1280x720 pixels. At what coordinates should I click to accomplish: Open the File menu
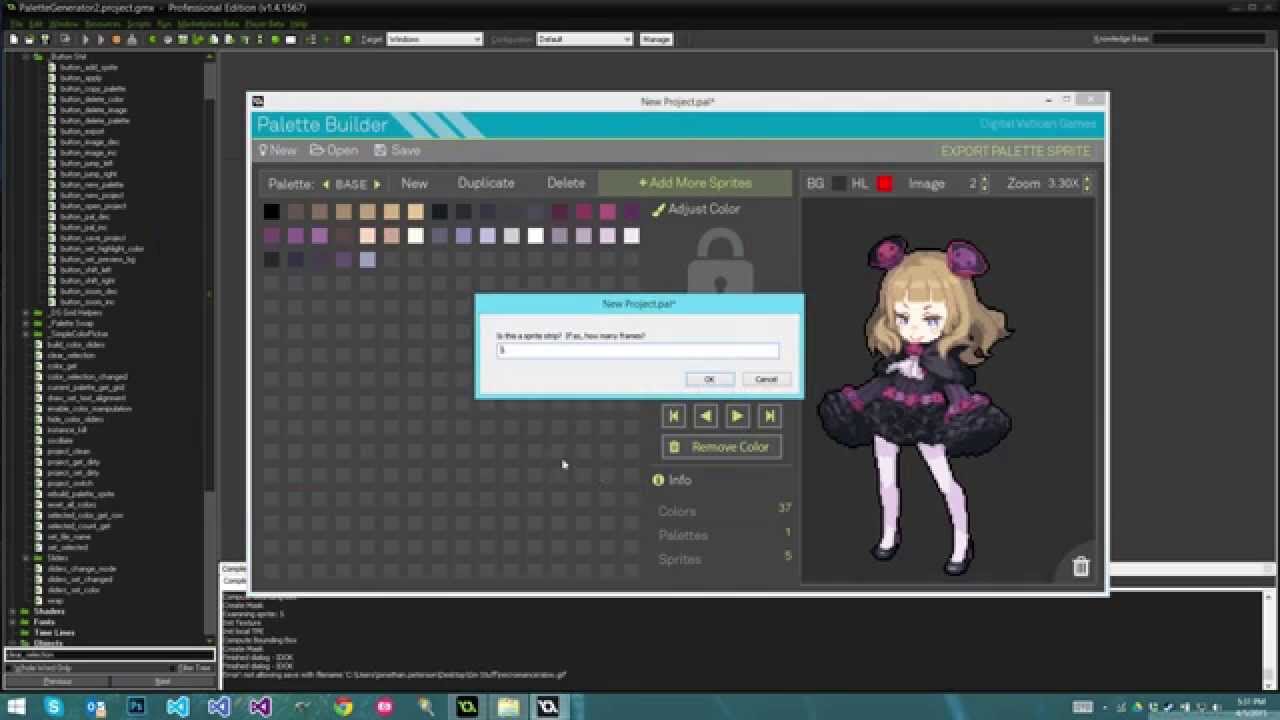(x=16, y=23)
